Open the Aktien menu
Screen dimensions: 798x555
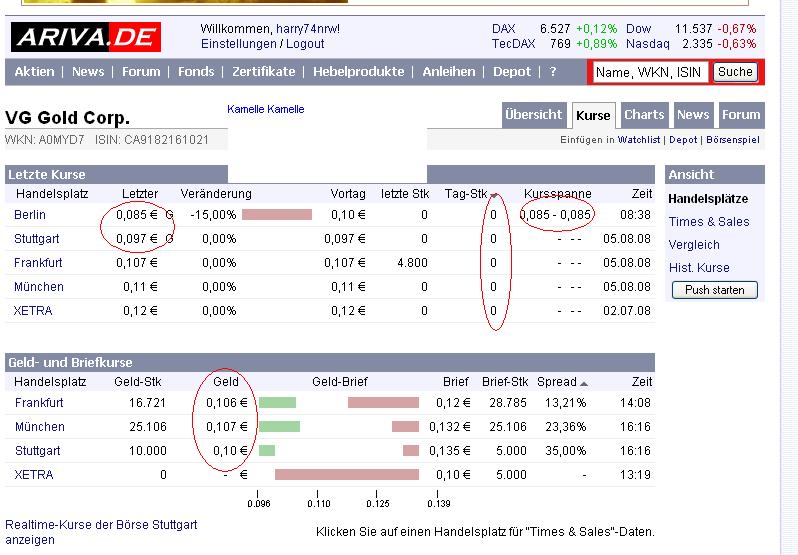(x=34, y=72)
